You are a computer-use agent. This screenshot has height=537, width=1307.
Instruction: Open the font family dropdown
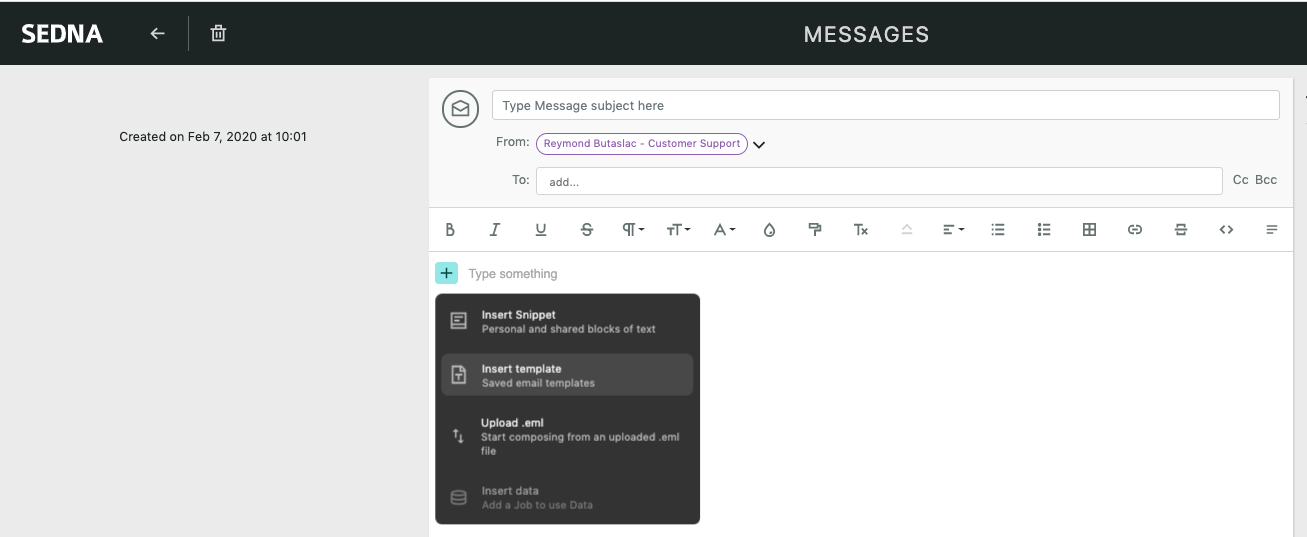click(x=724, y=229)
